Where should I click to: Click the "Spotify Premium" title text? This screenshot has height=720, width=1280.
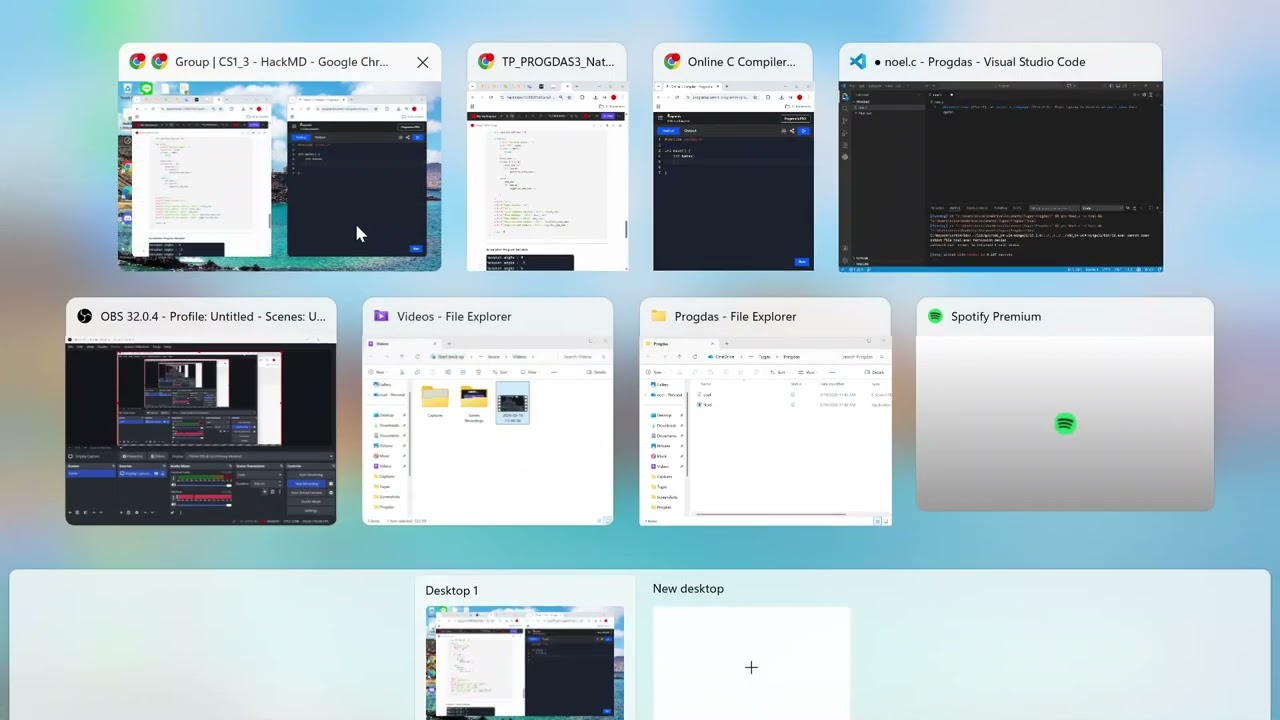point(996,316)
